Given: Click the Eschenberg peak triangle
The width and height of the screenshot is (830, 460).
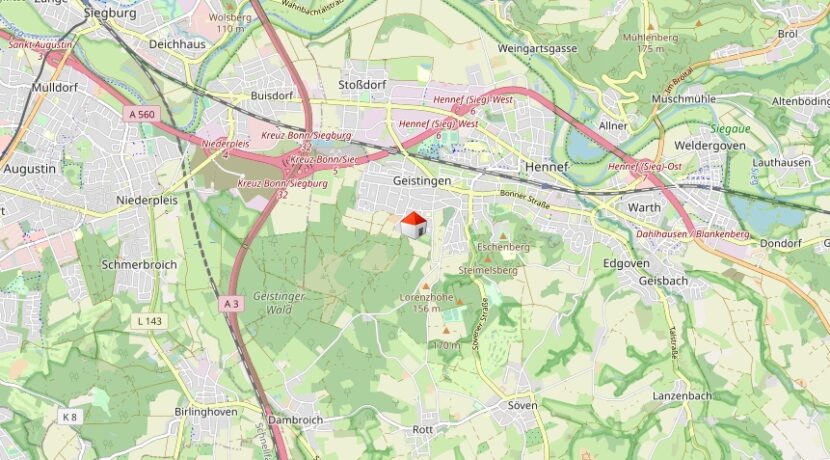Looking at the screenshot, I should point(503,236).
